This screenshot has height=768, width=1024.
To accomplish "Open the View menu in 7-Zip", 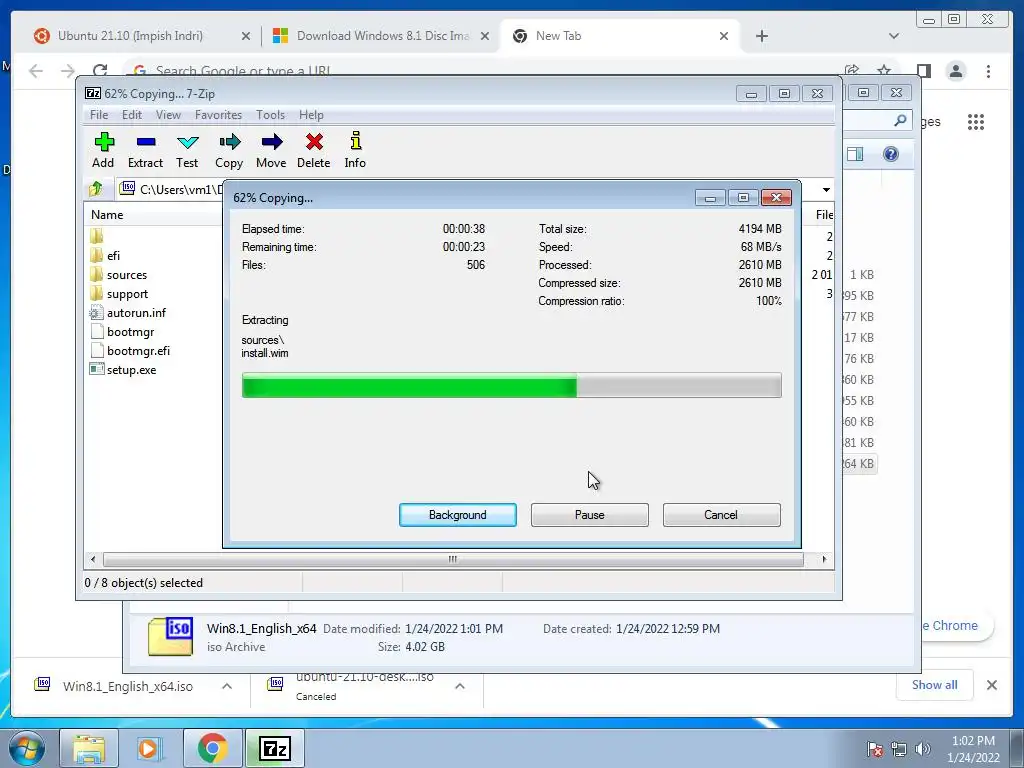I will tap(168, 115).
